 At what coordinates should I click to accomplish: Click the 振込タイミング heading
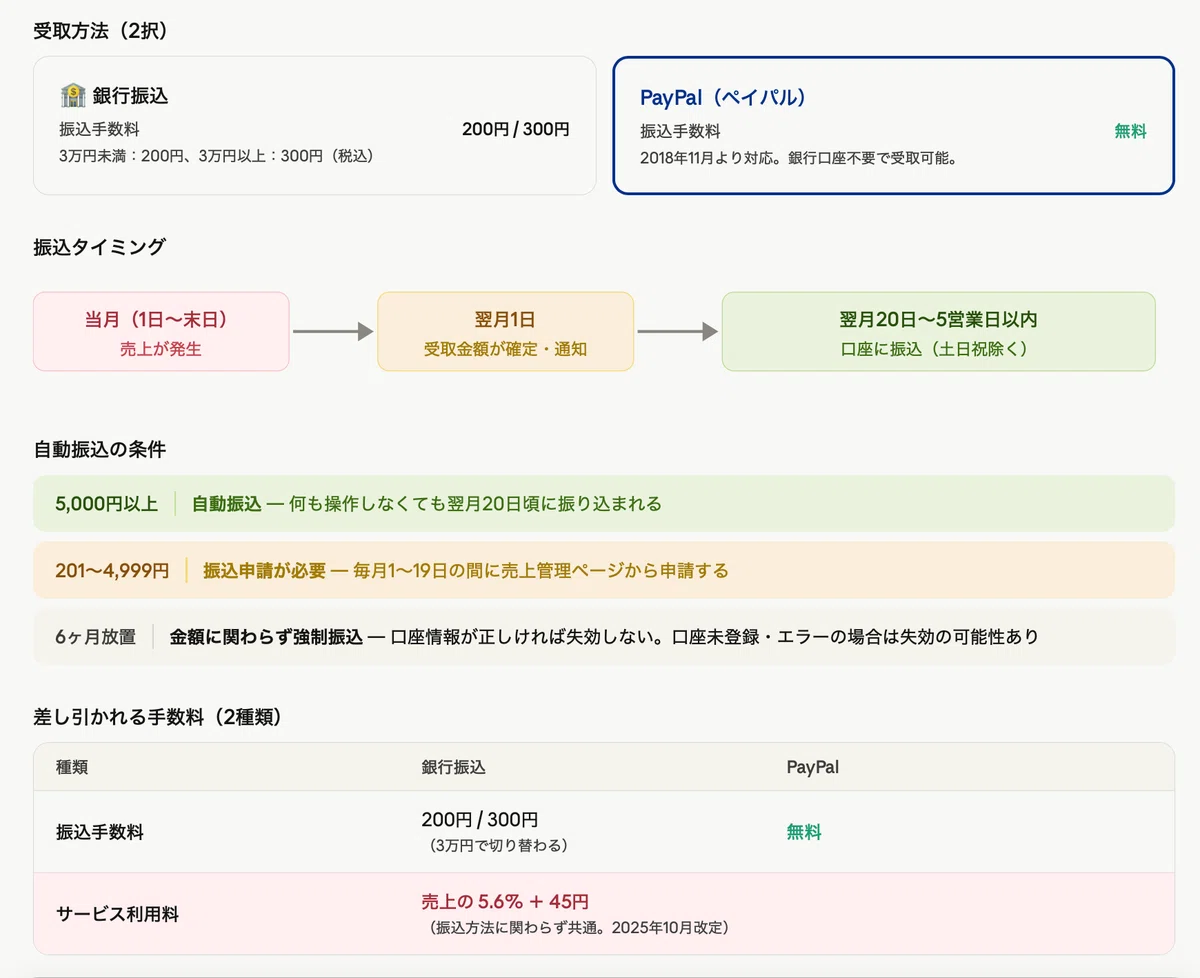pos(99,247)
